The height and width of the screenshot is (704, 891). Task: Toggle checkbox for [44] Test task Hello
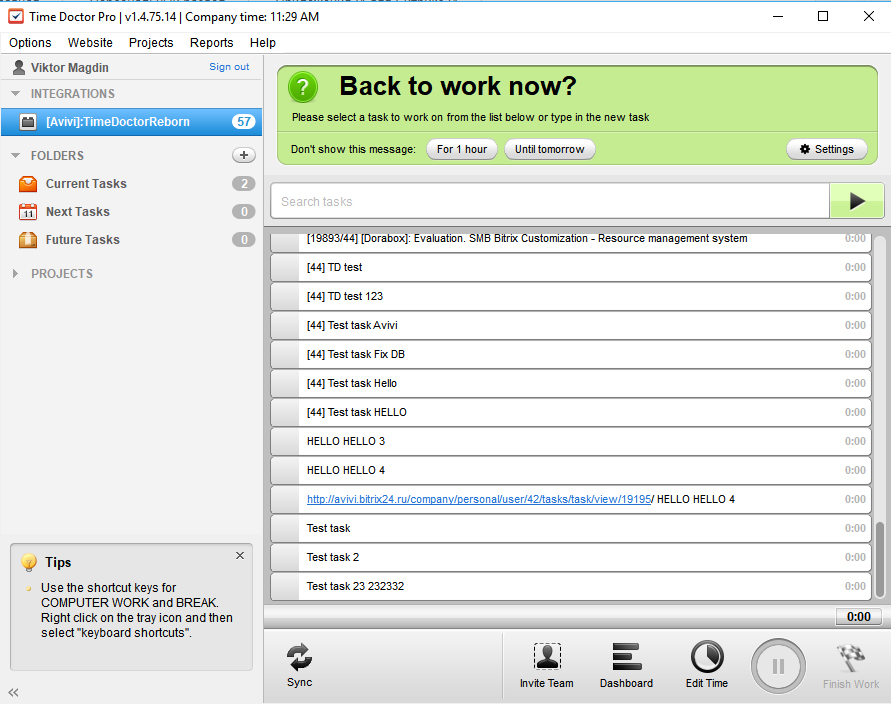tap(285, 383)
